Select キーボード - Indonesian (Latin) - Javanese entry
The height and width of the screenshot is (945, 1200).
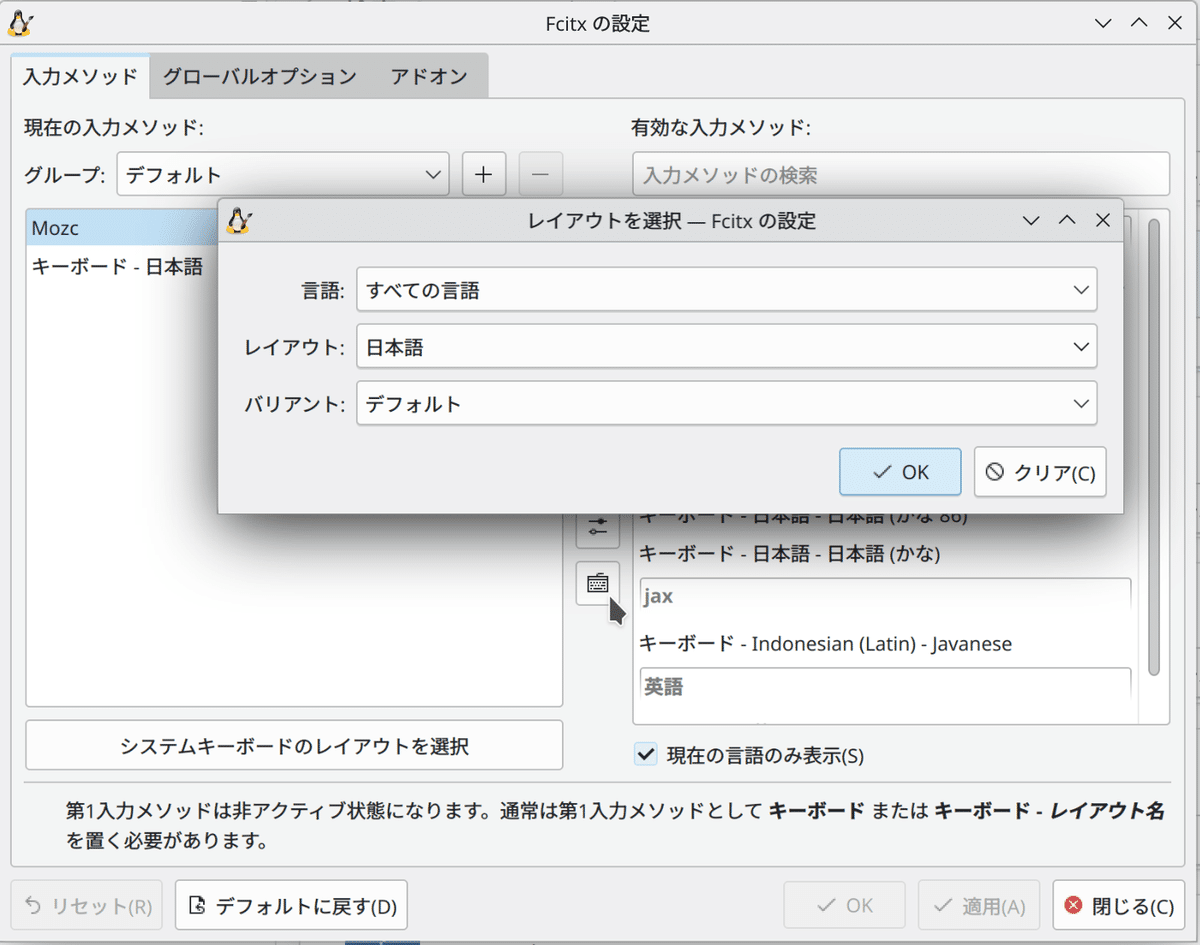[x=825, y=644]
